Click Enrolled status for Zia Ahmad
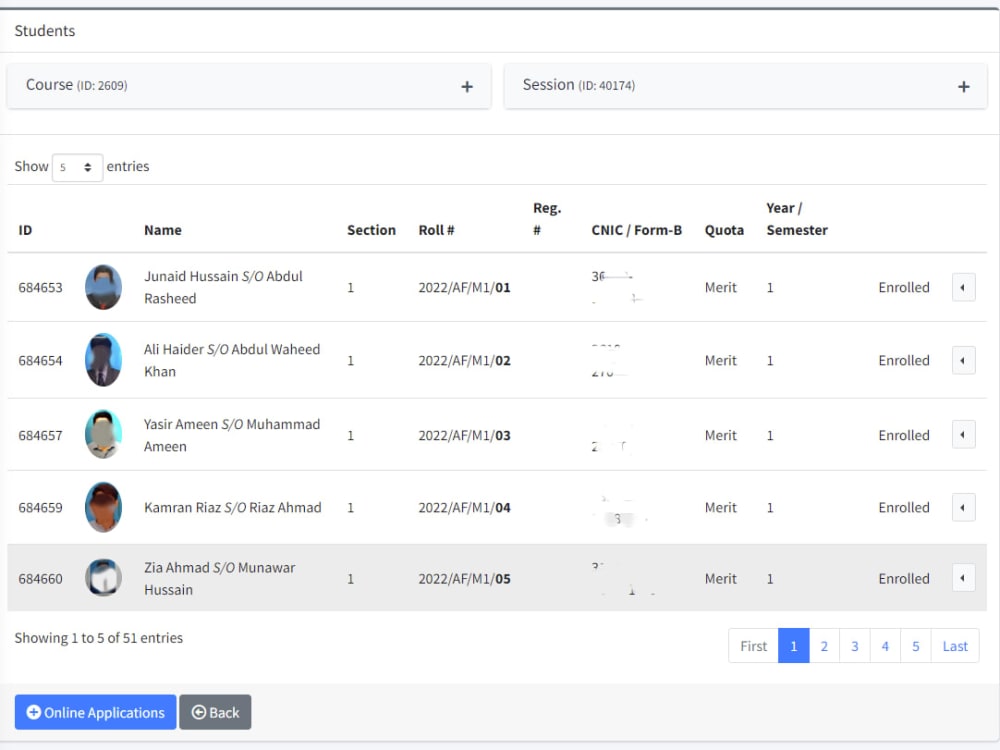1000x750 pixels. [x=904, y=579]
